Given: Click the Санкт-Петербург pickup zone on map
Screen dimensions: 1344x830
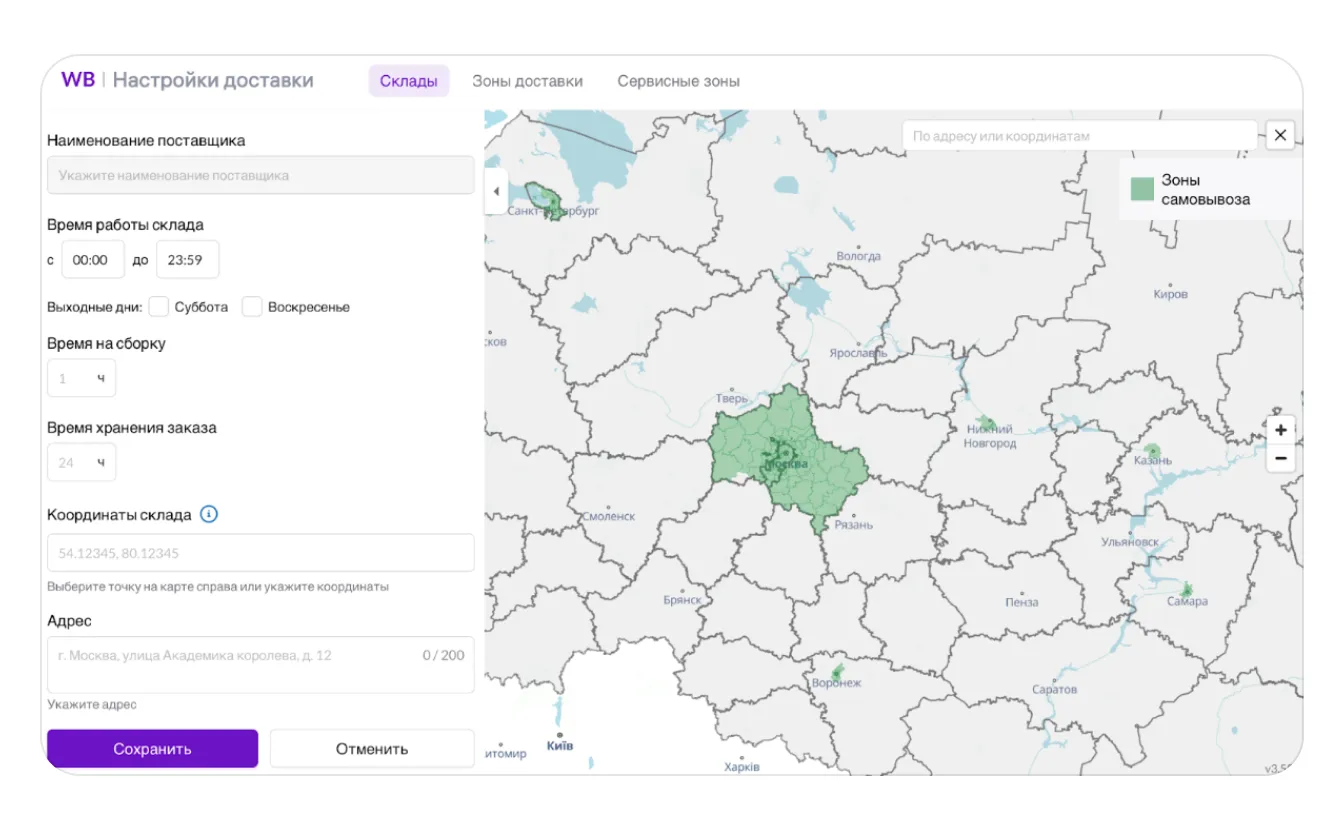Looking at the screenshot, I should pos(546,199).
